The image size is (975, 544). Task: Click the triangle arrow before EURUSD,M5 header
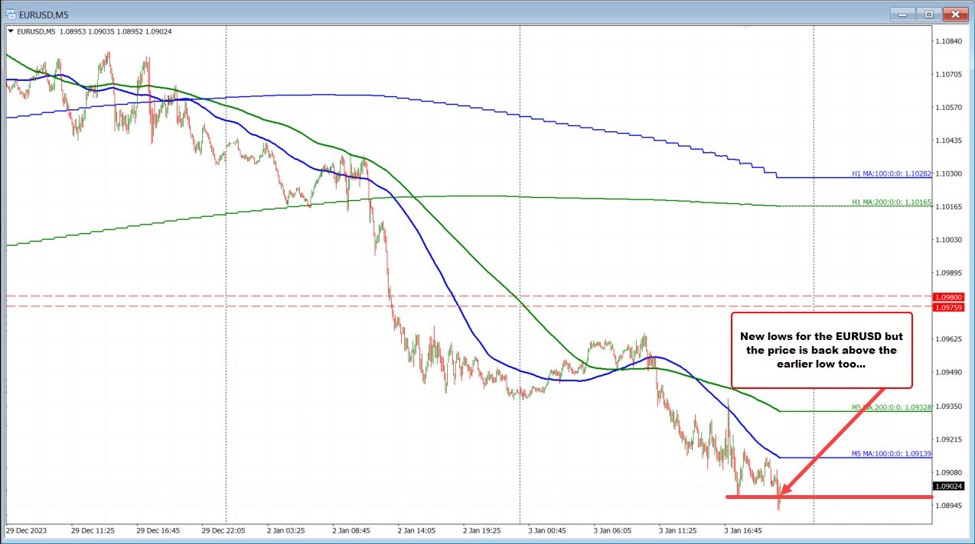pos(11,31)
